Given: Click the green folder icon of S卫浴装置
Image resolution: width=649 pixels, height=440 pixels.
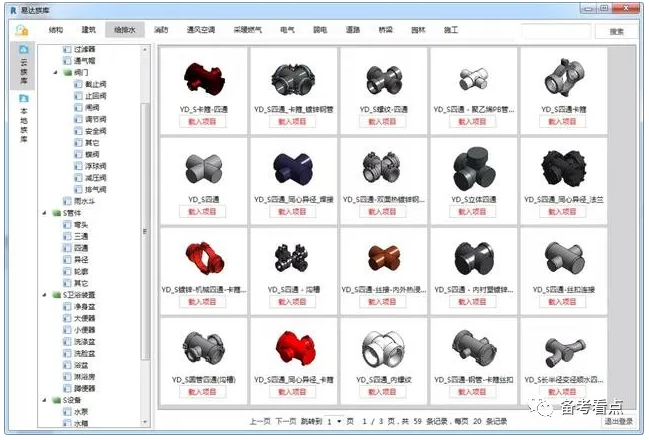Looking at the screenshot, I should (57, 295).
